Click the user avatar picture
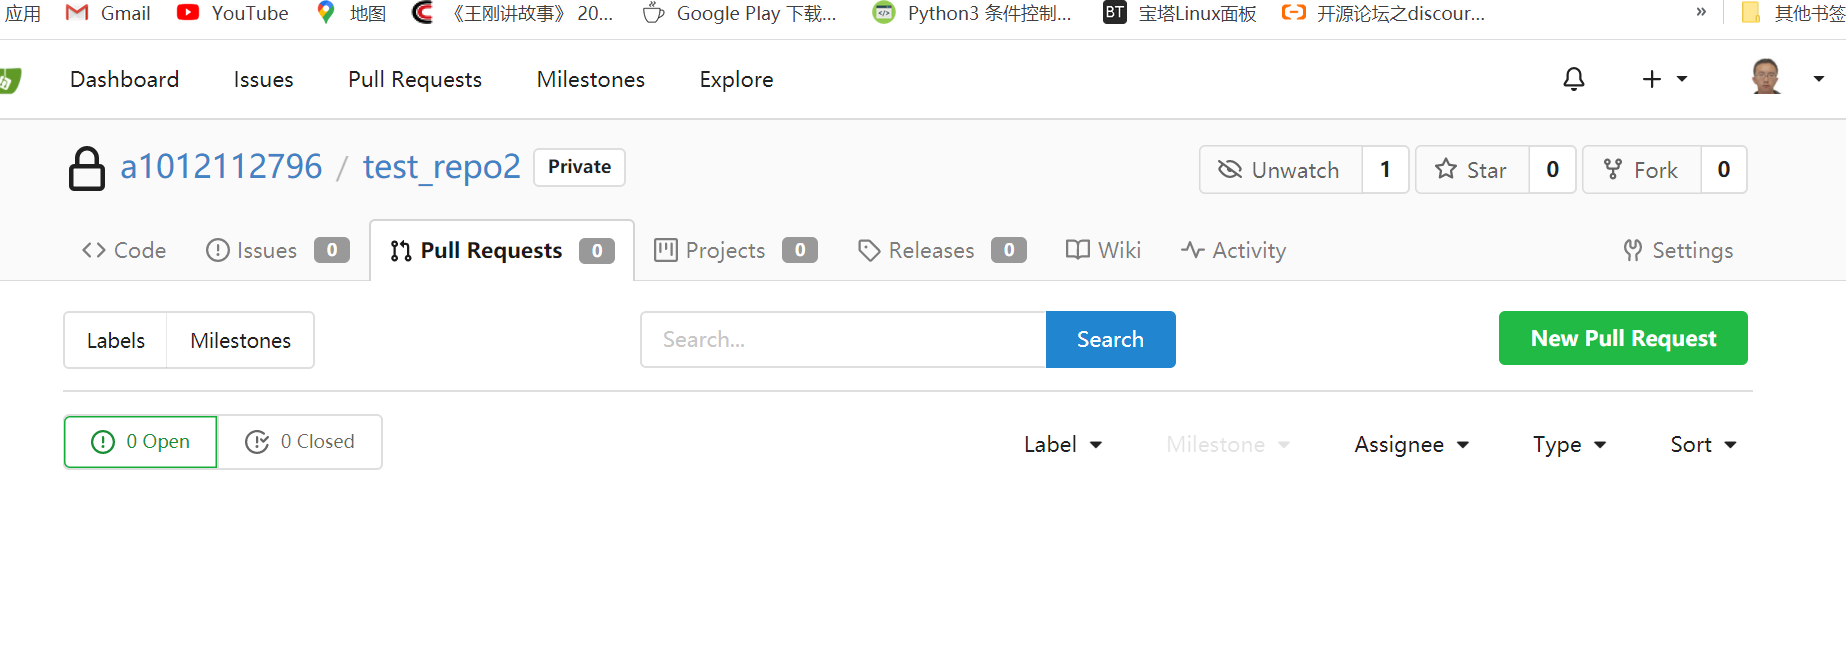This screenshot has width=1846, height=670. pyautogui.click(x=1766, y=77)
